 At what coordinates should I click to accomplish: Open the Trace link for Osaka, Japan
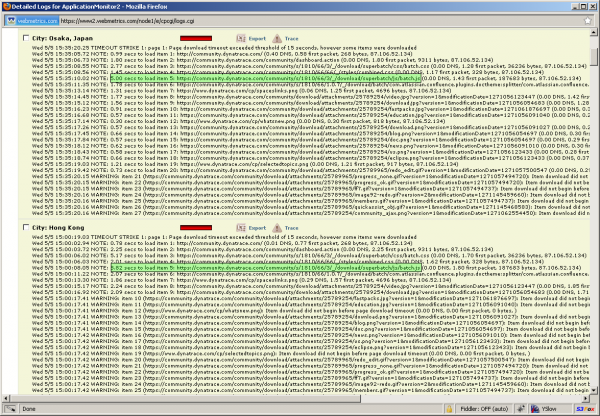[292, 39]
